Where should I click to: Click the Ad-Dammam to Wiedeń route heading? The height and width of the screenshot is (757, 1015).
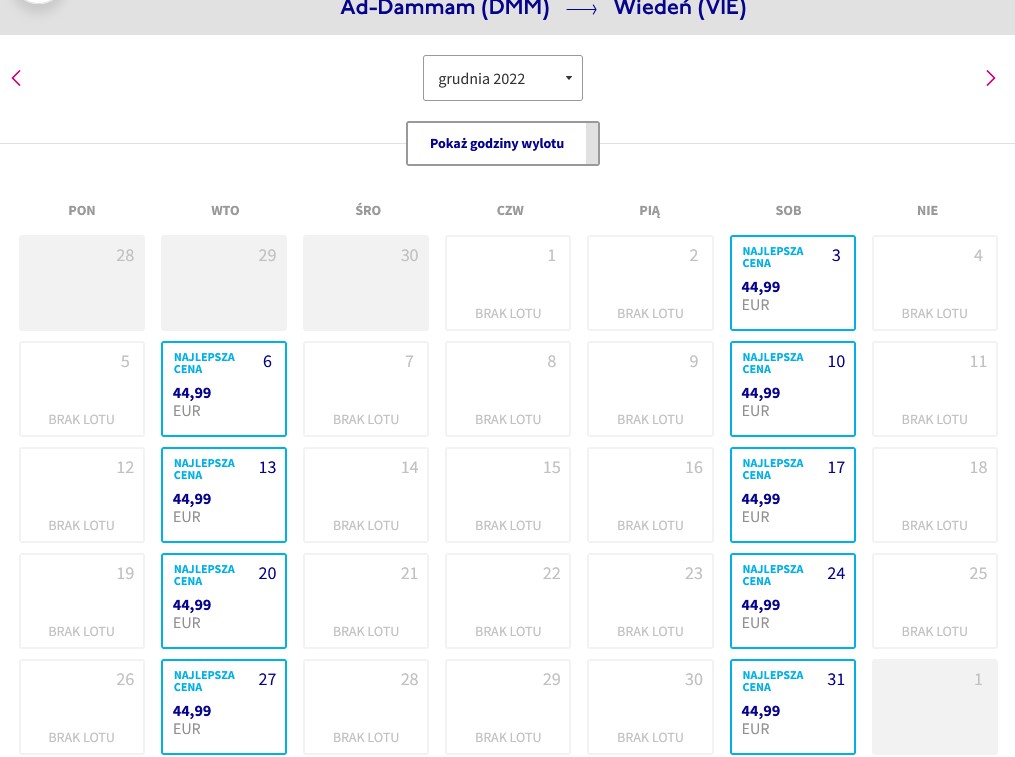point(544,8)
